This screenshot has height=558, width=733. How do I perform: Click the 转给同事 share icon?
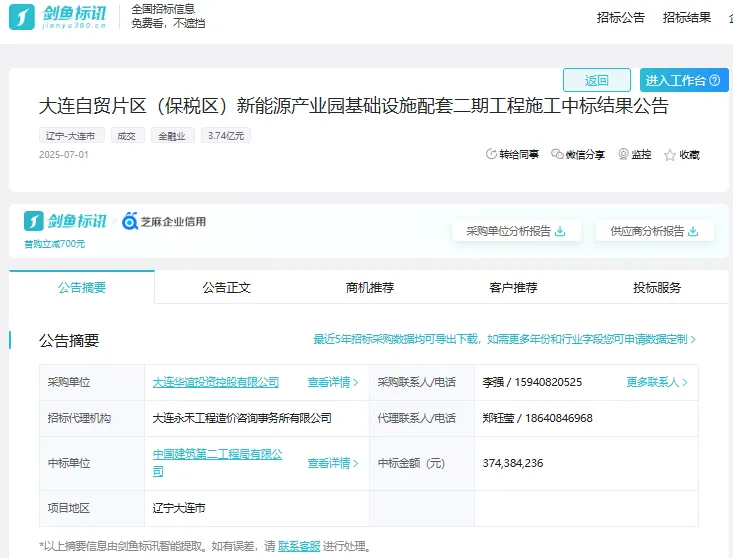tap(491, 154)
